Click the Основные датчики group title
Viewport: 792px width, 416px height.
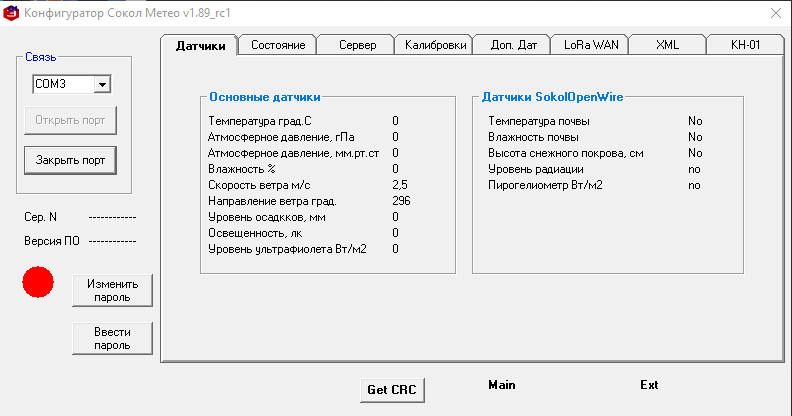click(x=265, y=97)
